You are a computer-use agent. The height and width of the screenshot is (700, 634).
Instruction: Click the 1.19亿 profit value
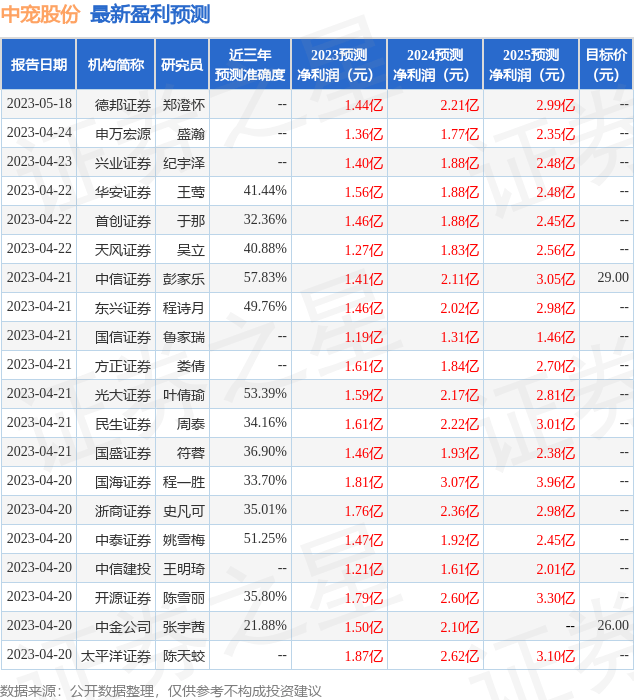tap(364, 338)
